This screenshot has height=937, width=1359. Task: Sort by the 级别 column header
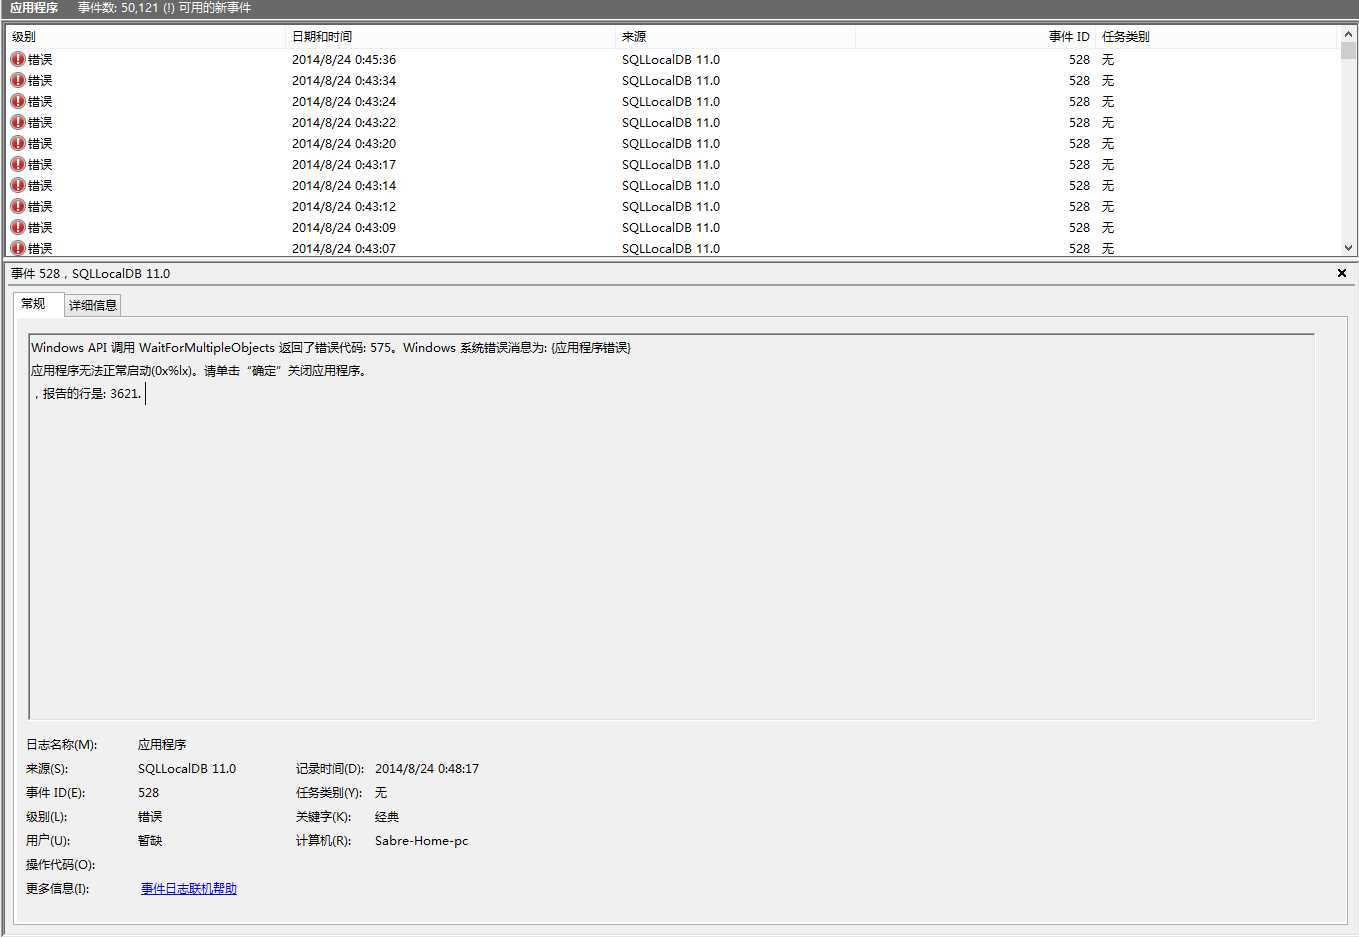tap(145, 37)
